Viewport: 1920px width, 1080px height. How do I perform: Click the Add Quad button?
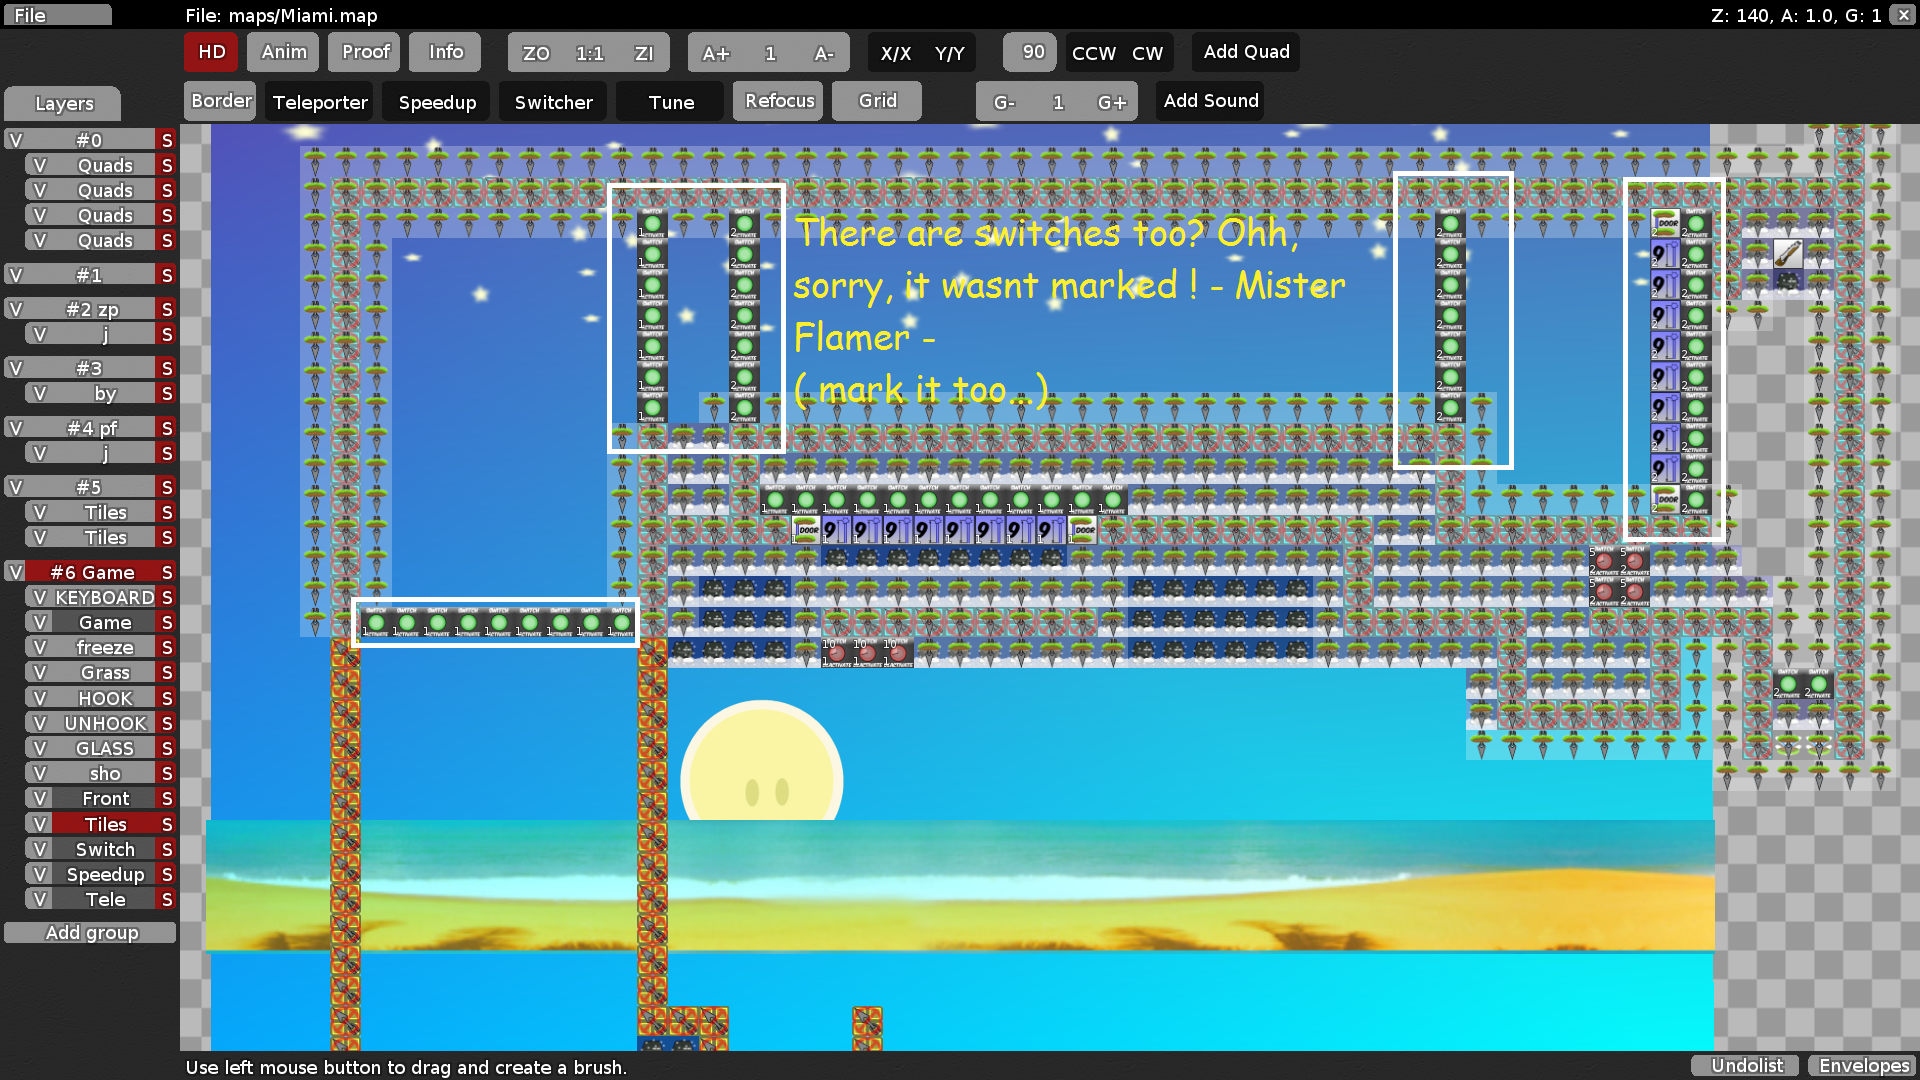tap(1246, 52)
